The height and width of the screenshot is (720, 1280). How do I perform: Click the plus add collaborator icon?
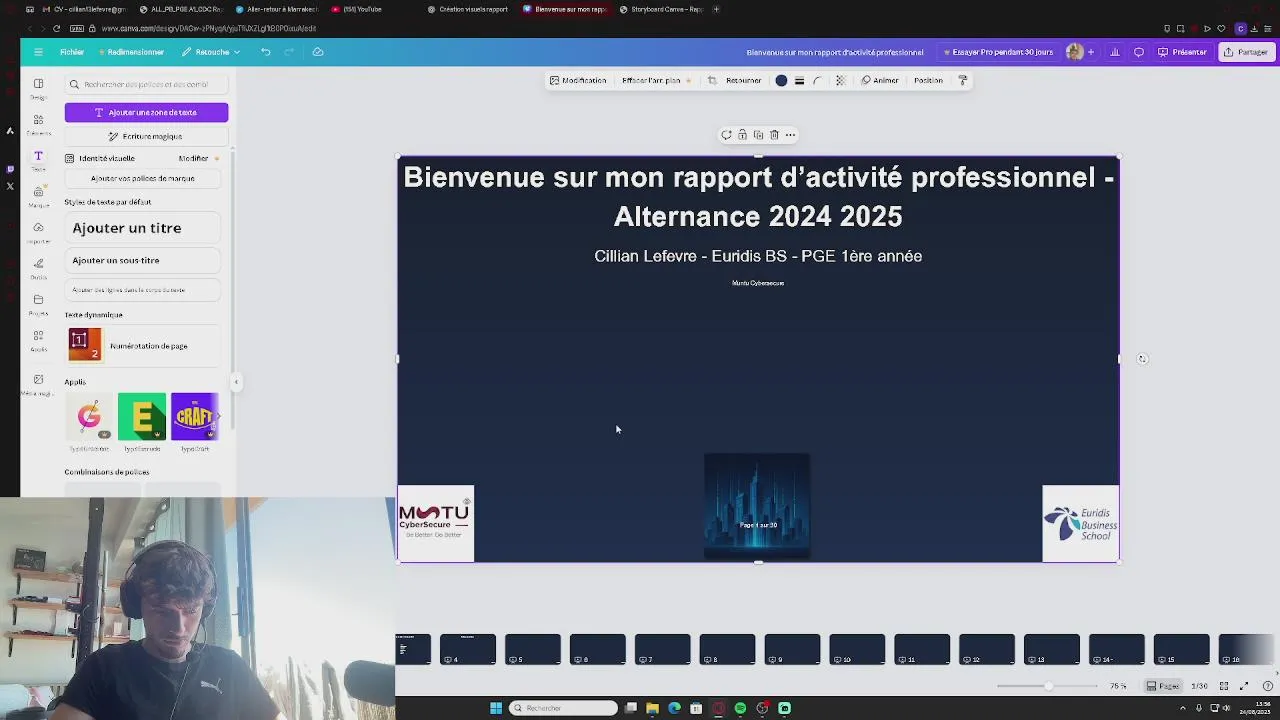tap(1091, 52)
